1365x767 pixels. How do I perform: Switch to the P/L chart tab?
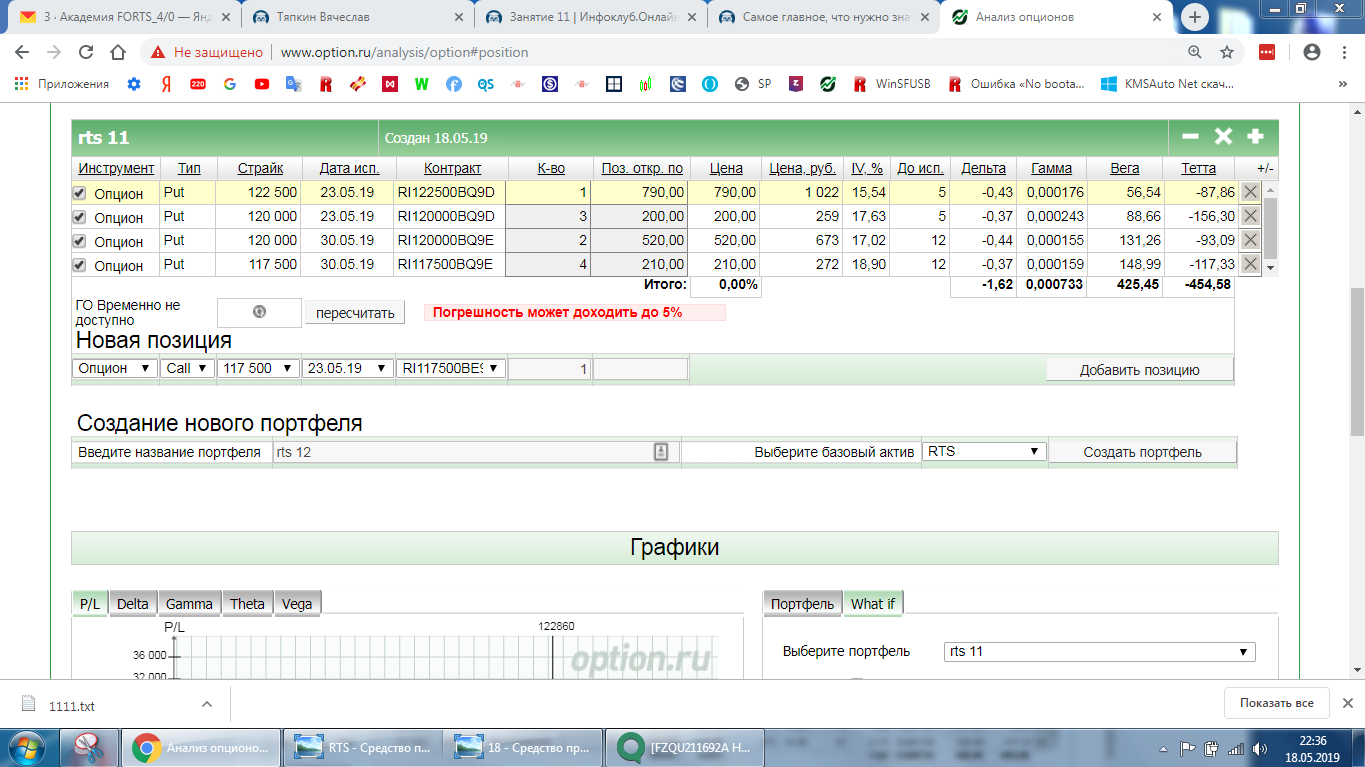pos(90,603)
